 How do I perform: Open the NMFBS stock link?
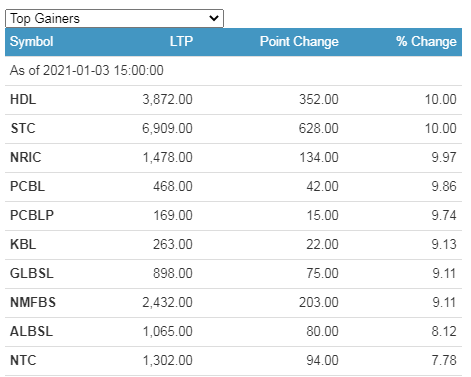33,302
